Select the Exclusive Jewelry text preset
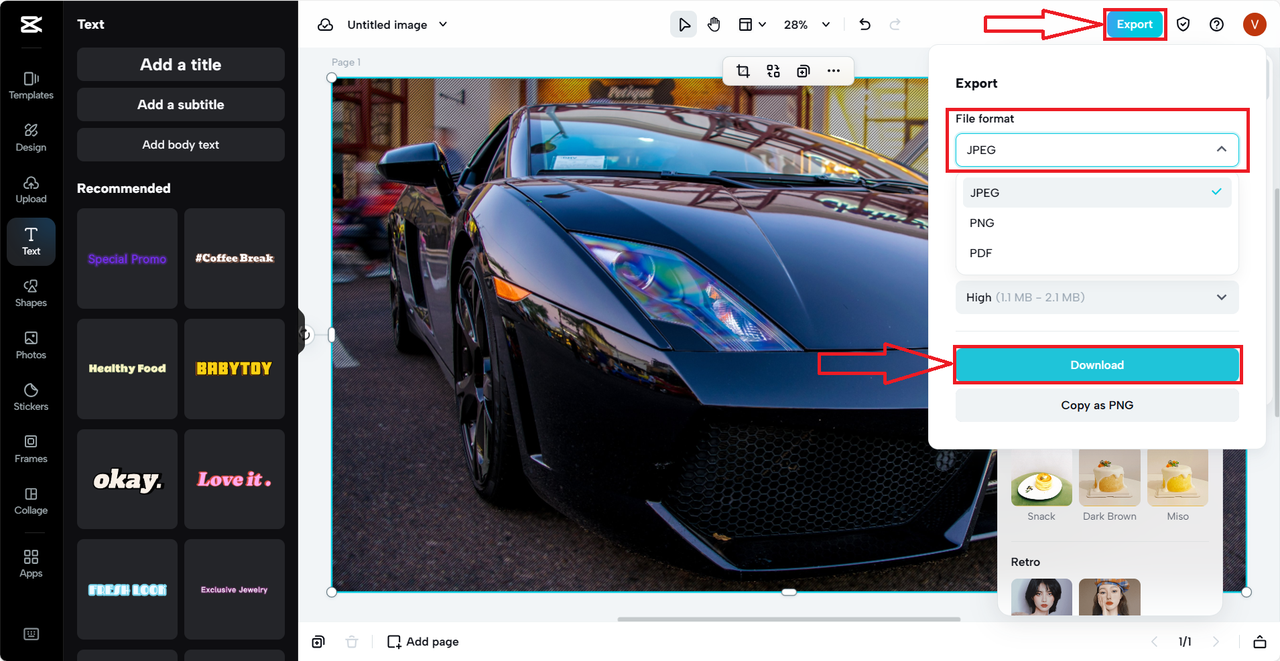This screenshot has width=1280, height=661. (234, 590)
